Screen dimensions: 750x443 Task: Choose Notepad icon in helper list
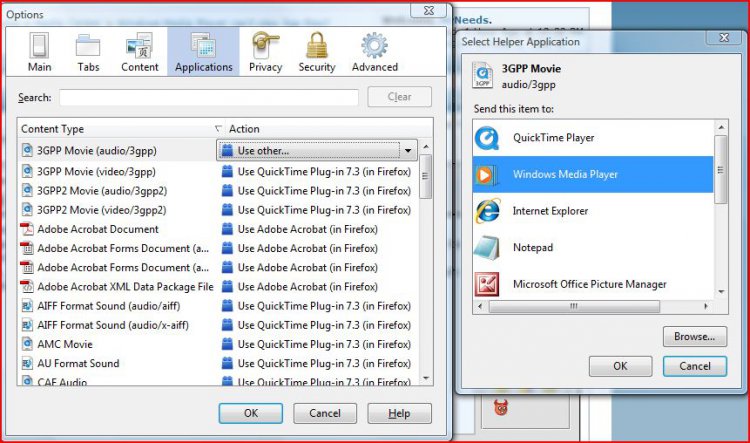[x=487, y=248]
